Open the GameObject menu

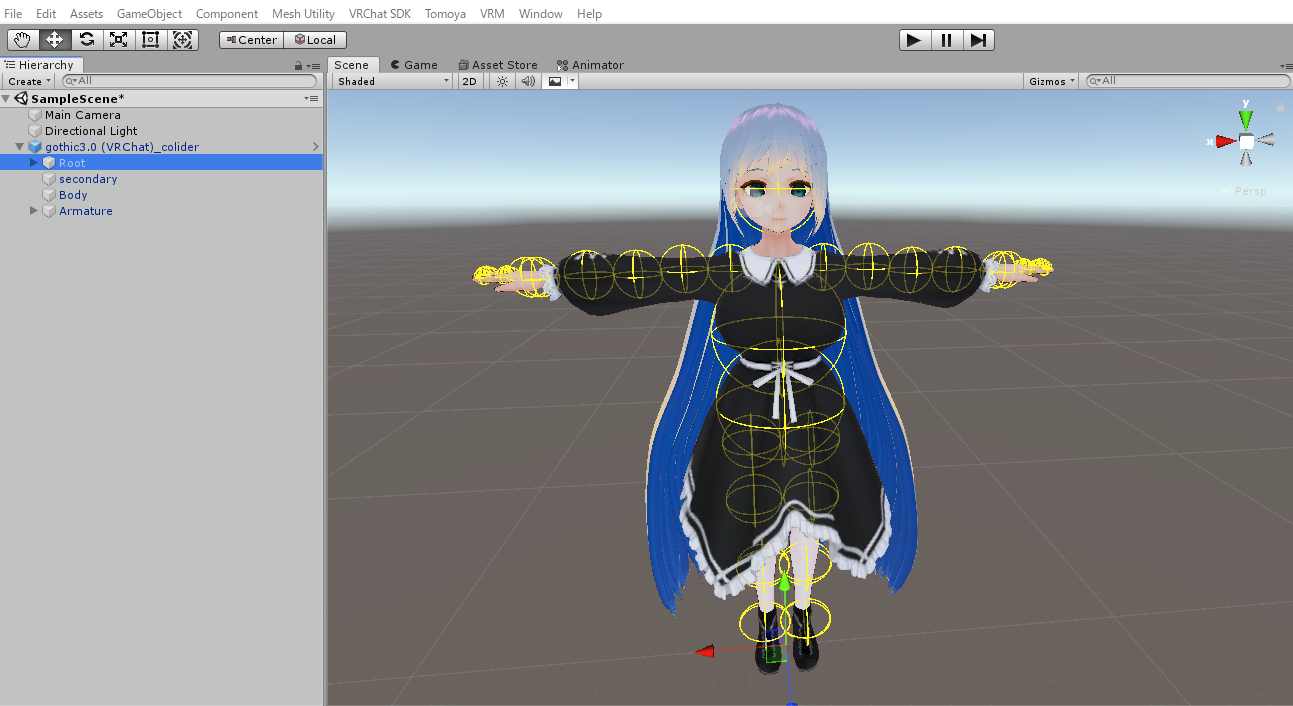150,14
